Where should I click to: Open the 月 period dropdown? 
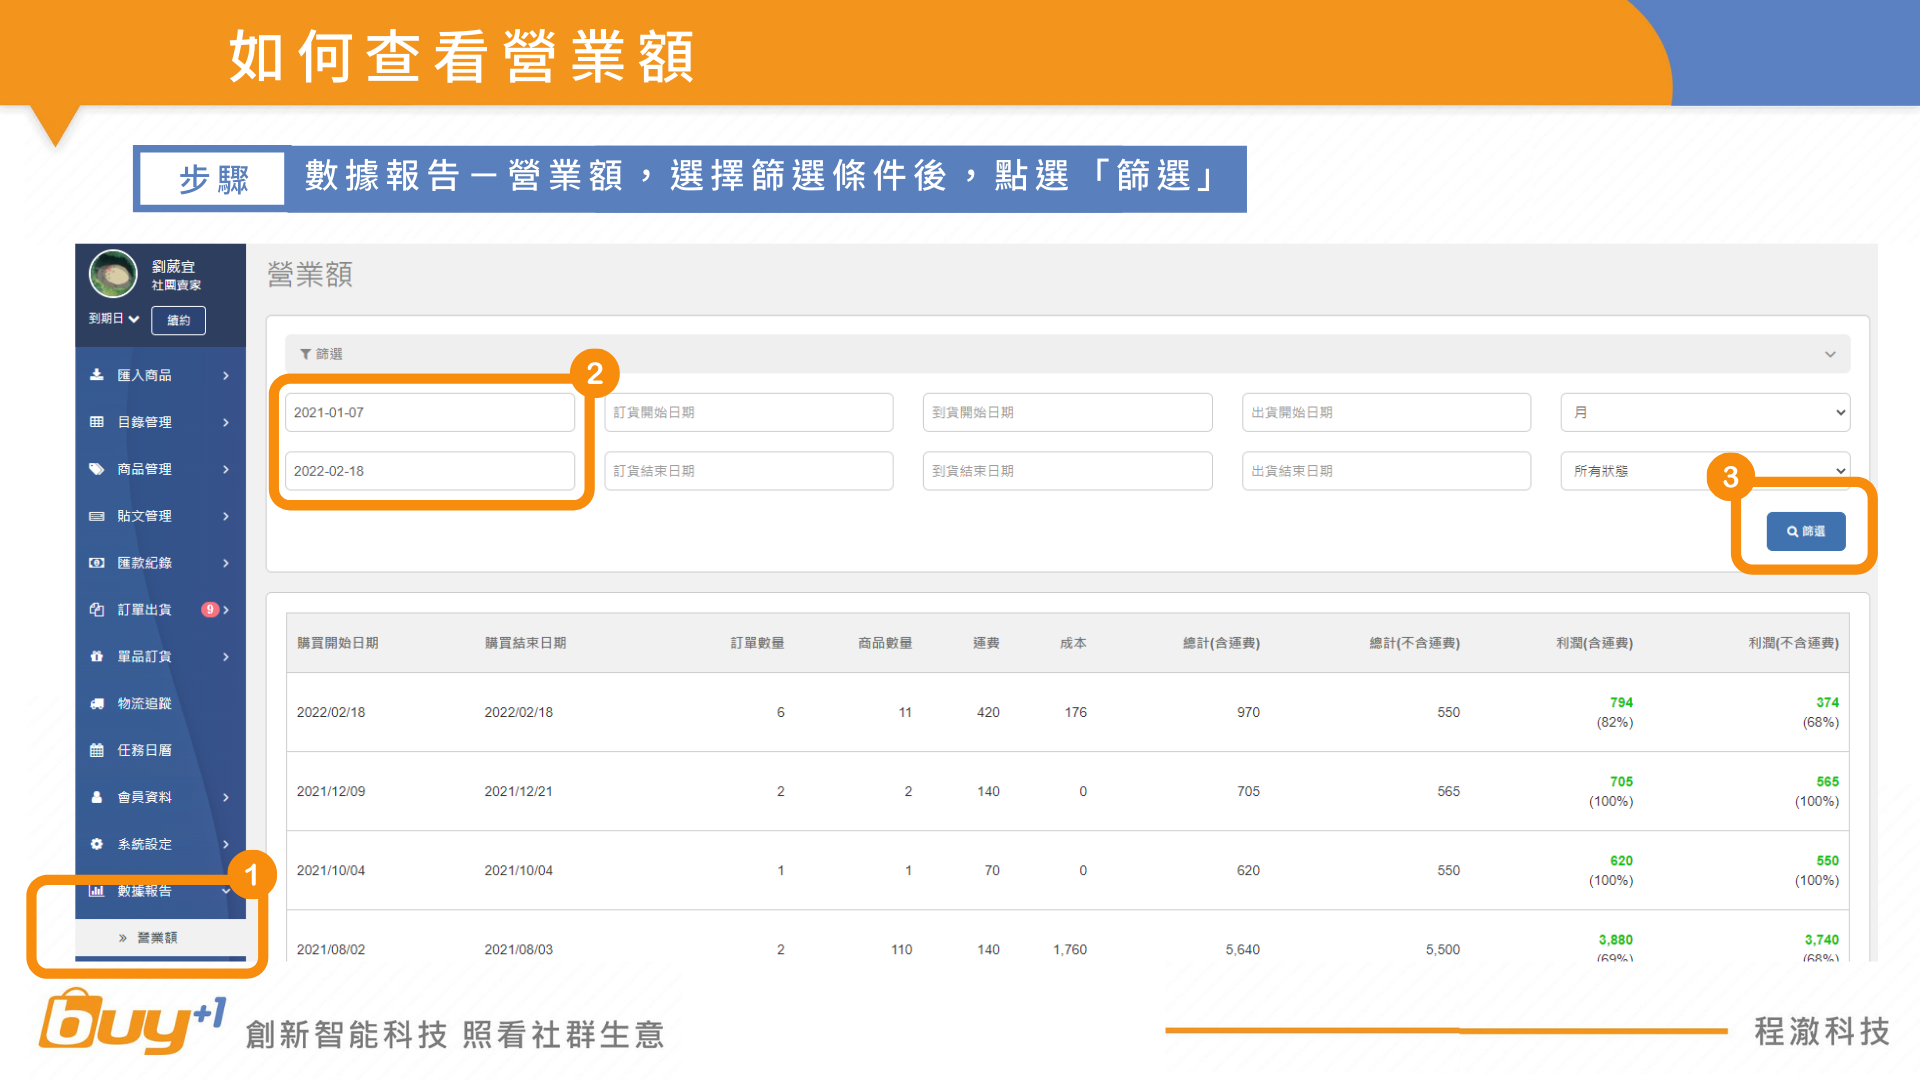1704,412
